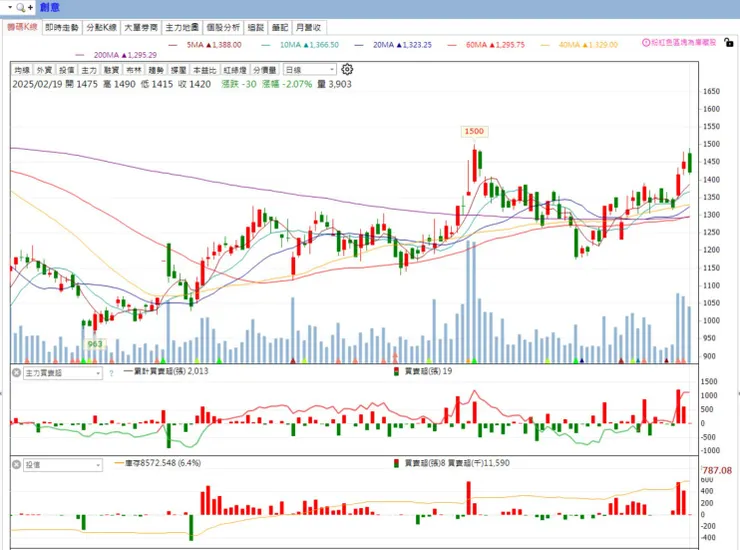740x550 pixels.
Task: Open the 月營收 tab
Action: tap(309, 27)
